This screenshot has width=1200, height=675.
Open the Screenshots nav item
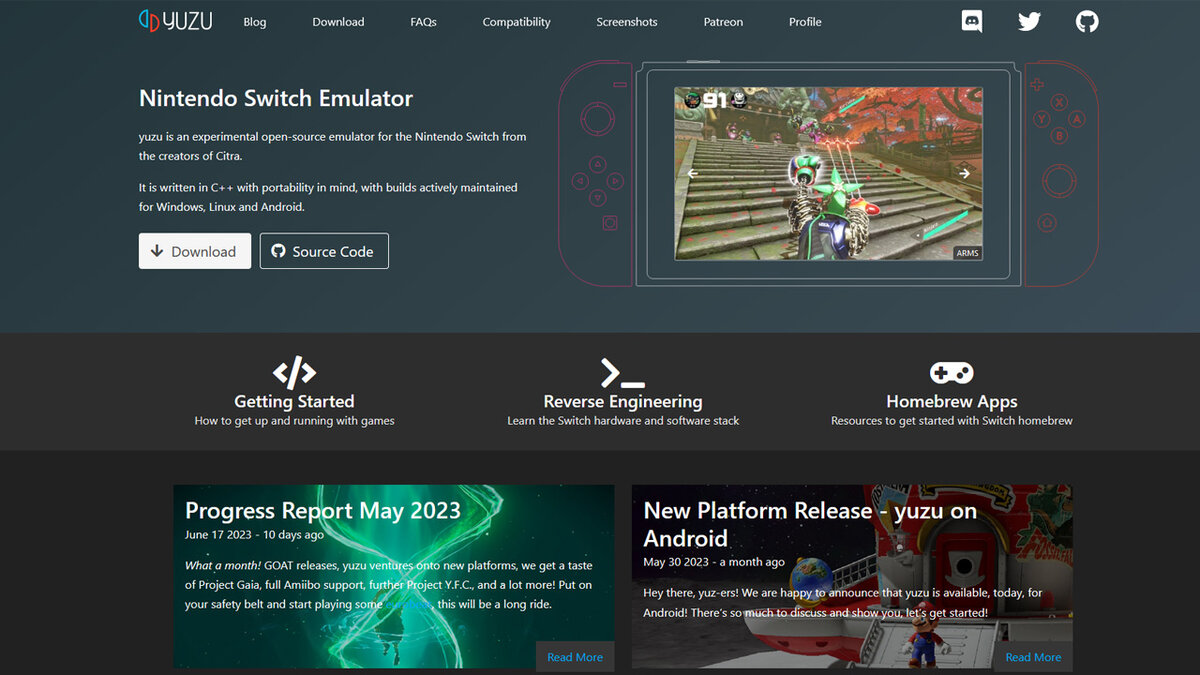click(x=627, y=22)
